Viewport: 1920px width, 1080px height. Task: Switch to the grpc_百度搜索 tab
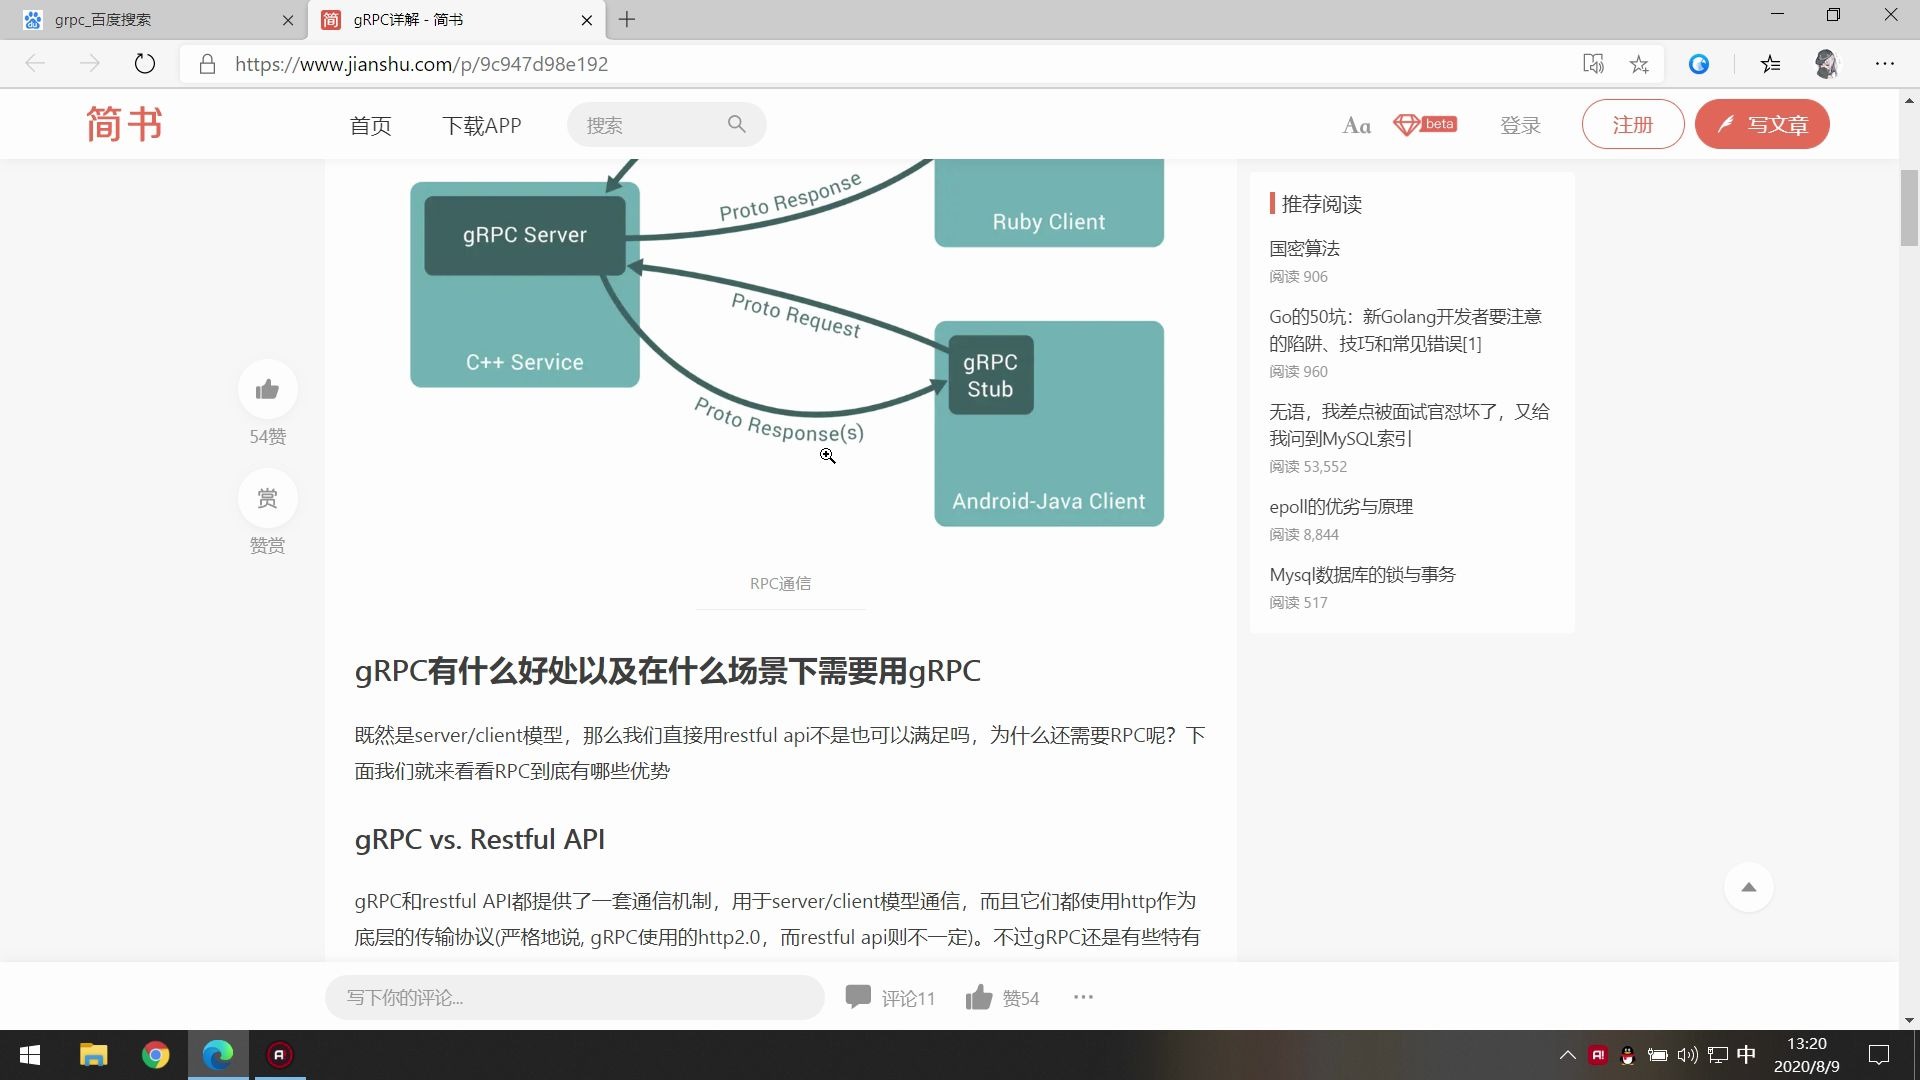coord(150,19)
